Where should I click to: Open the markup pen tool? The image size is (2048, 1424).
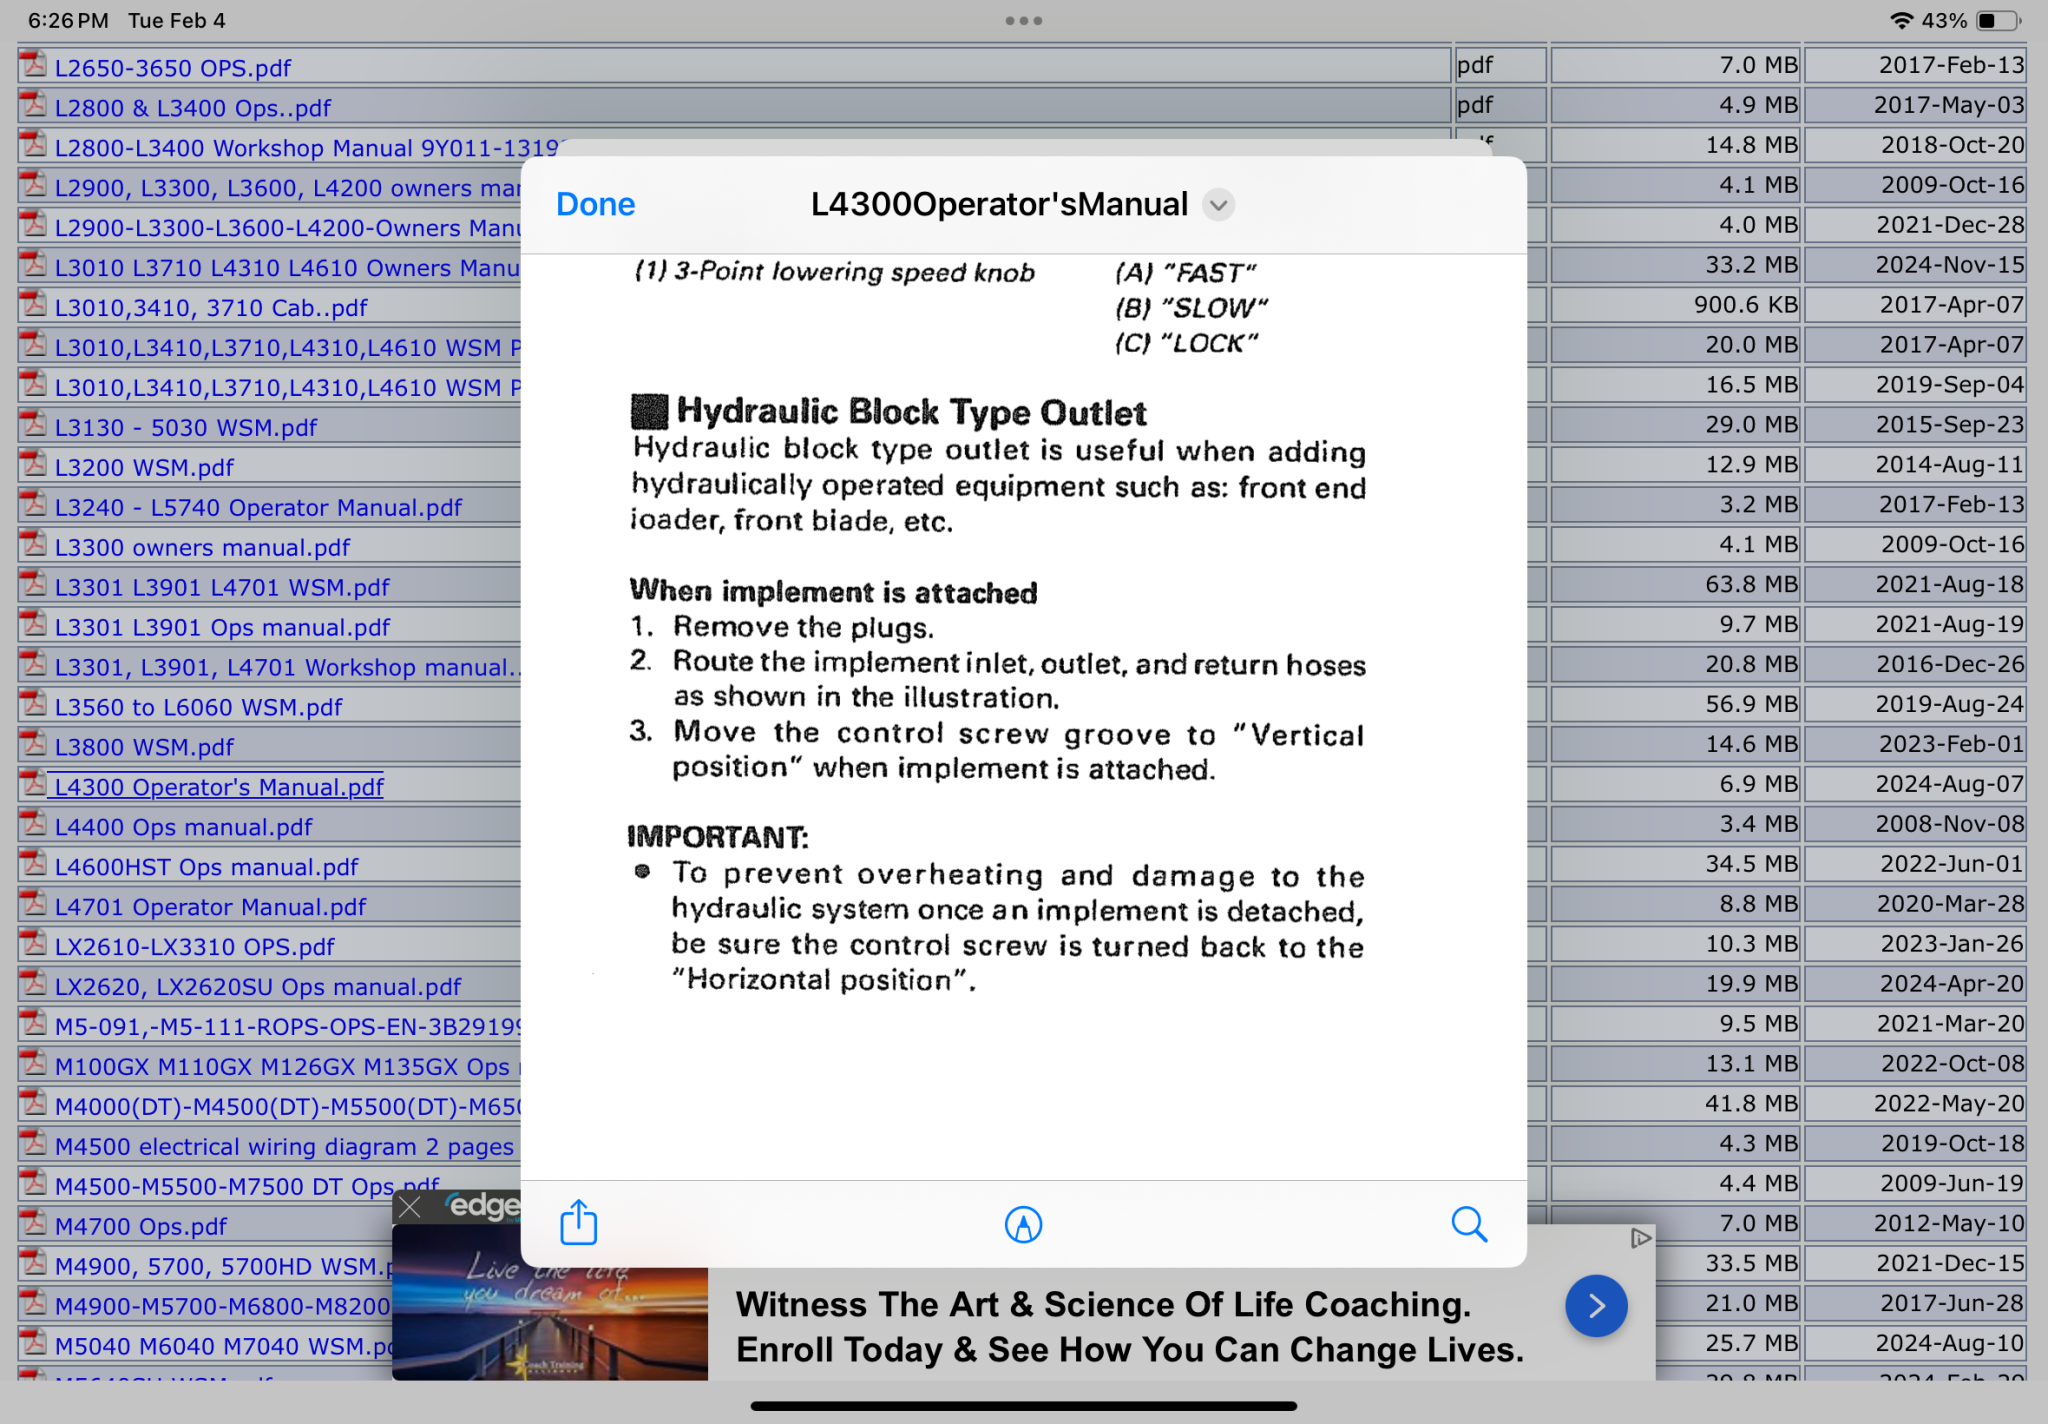click(1023, 1224)
